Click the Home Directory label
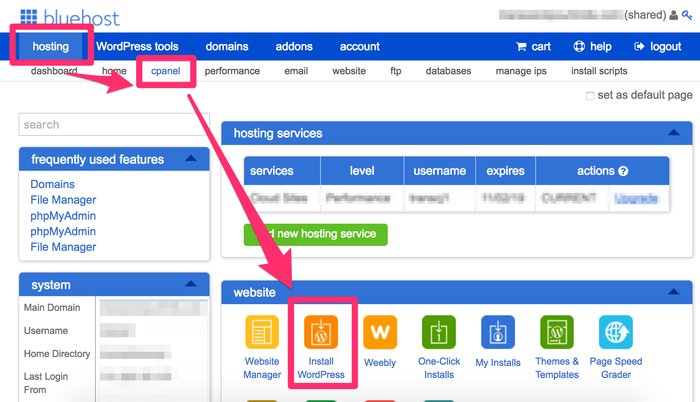This screenshot has width=700, height=402. pyautogui.click(x=57, y=354)
